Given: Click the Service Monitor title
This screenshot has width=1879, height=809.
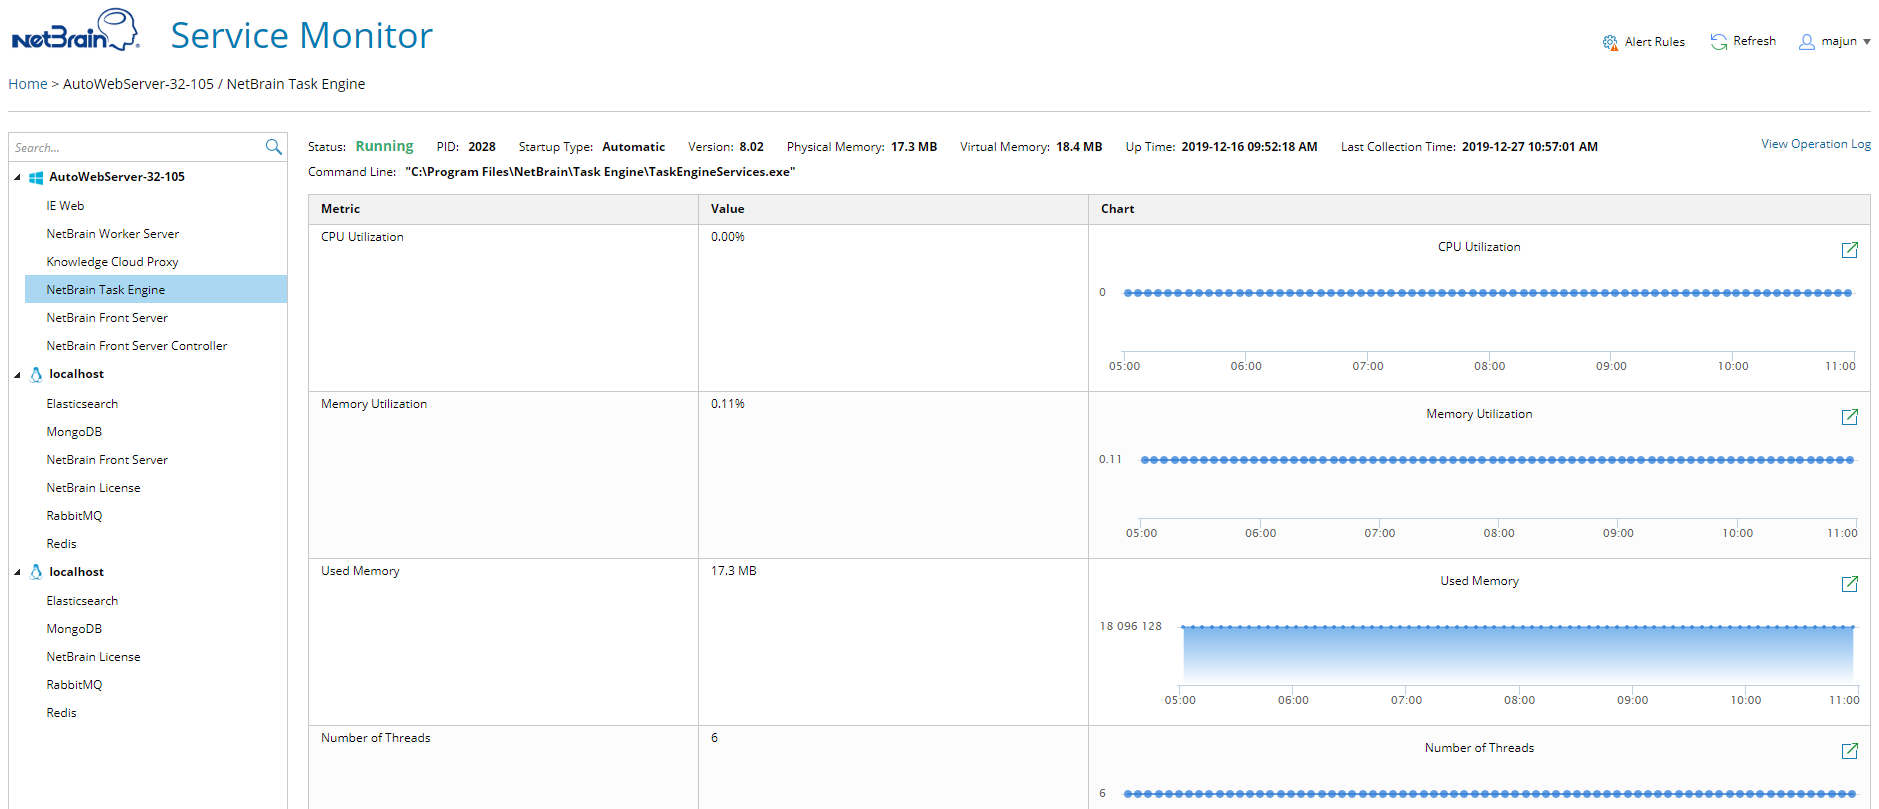Looking at the screenshot, I should click(x=301, y=35).
